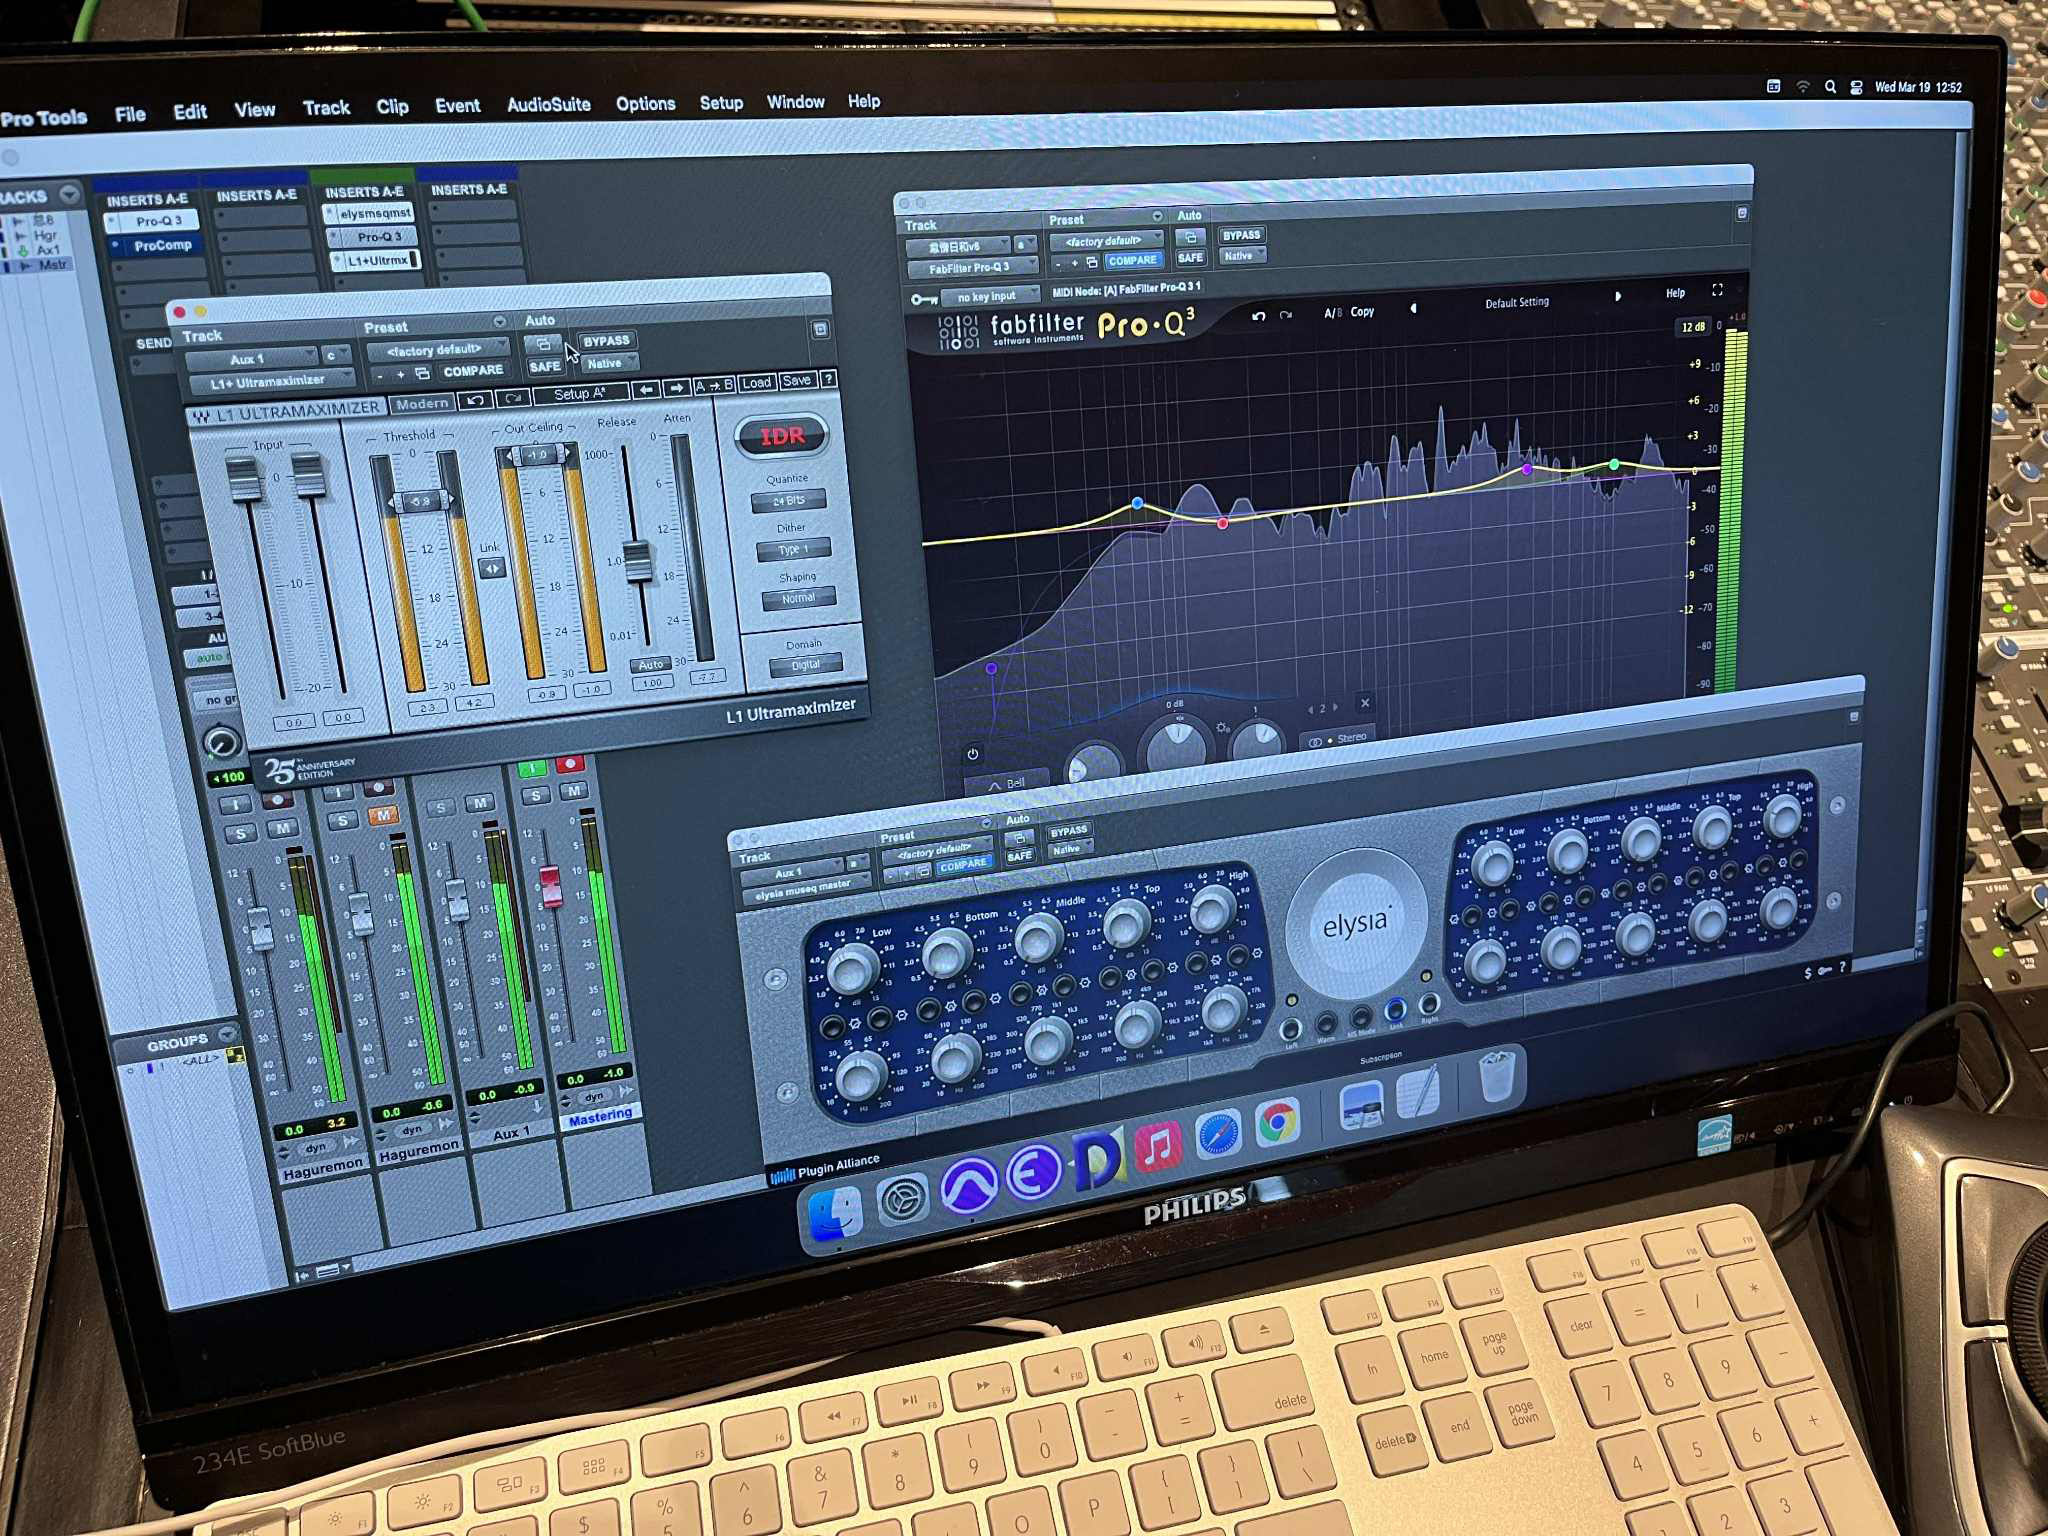This screenshot has width=2048, height=1536.
Task: Click the copy settings icon in L1 preset row
Action: point(422,373)
